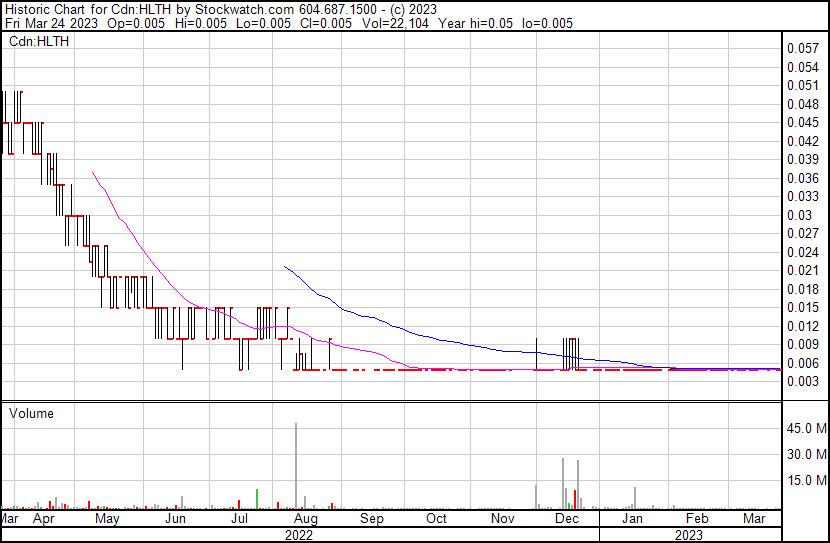Click the Cdn:HLTH symbol label in chart

click(36, 42)
